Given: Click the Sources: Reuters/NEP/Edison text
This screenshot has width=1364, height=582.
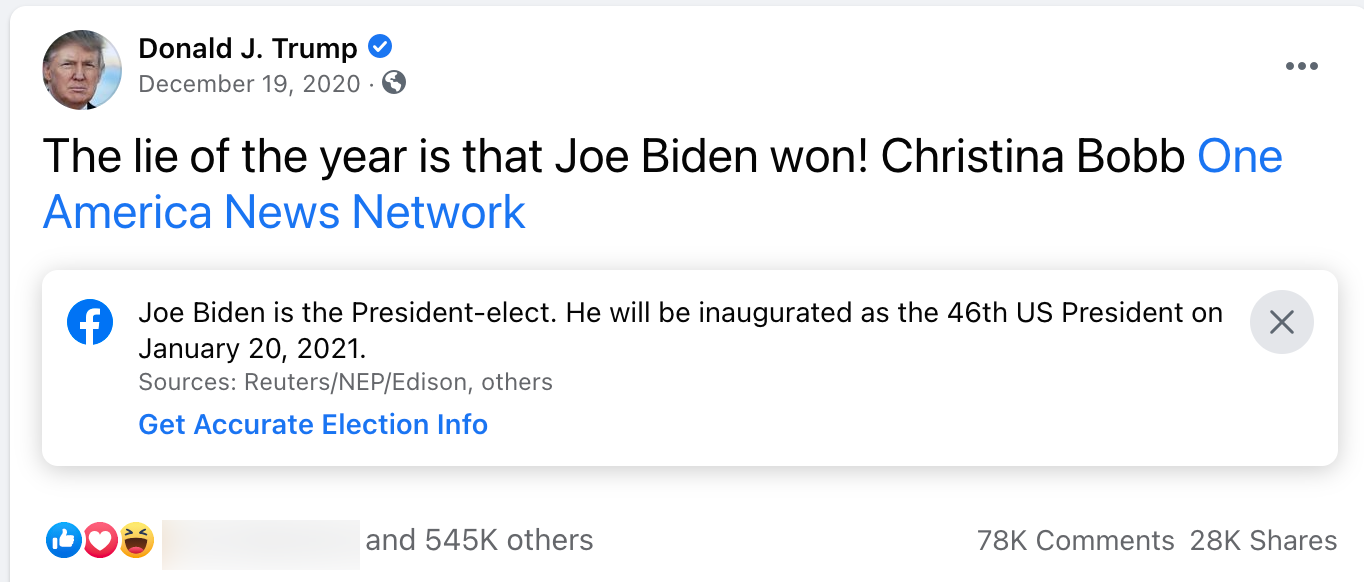Looking at the screenshot, I should point(345,381).
